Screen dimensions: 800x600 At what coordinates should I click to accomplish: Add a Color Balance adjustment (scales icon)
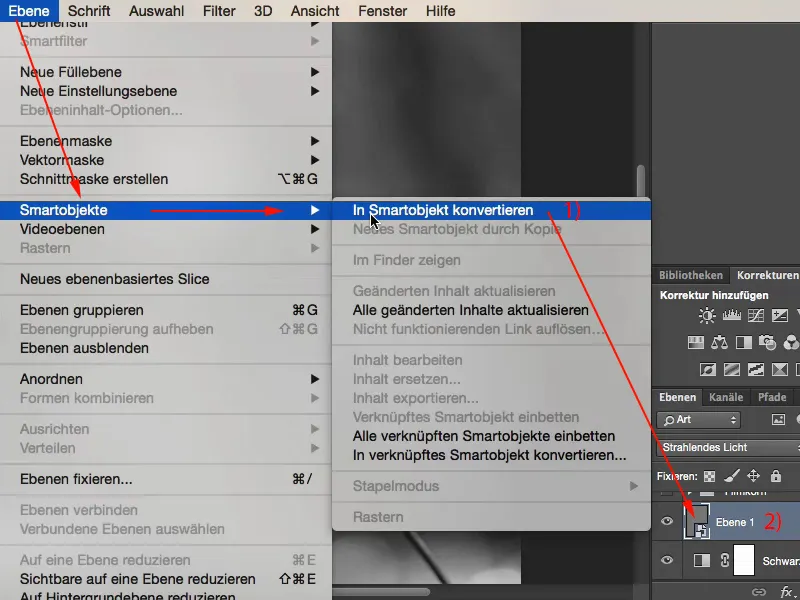pyautogui.click(x=719, y=342)
